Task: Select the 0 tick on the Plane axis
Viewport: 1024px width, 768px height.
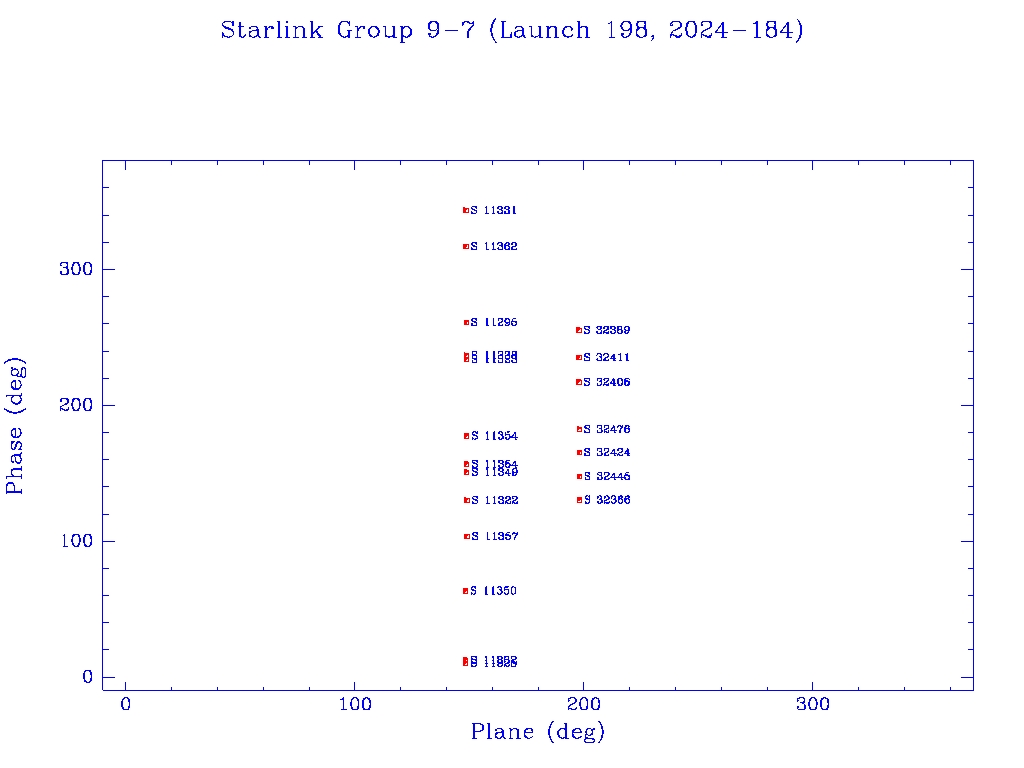Action: click(125, 704)
